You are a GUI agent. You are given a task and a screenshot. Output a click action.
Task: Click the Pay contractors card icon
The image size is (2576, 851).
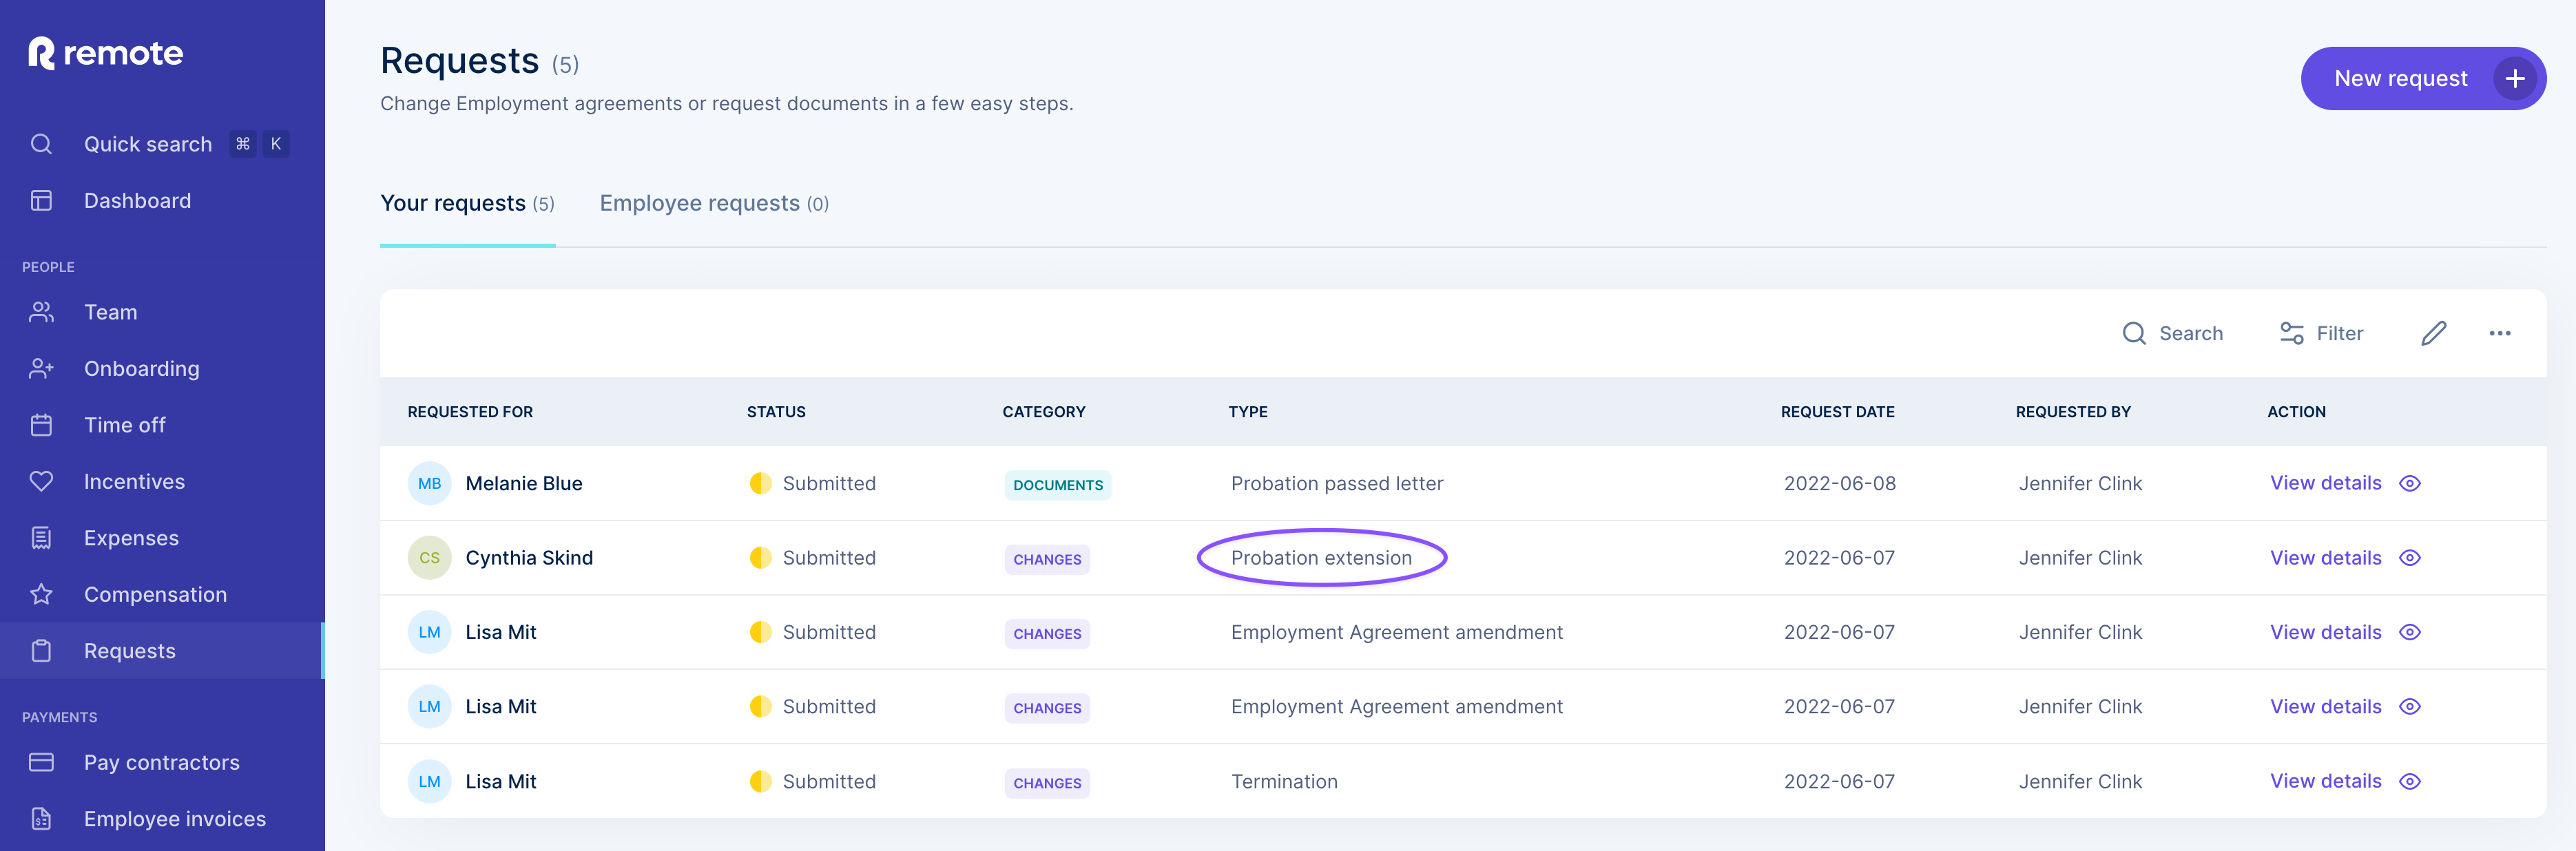[x=41, y=763]
